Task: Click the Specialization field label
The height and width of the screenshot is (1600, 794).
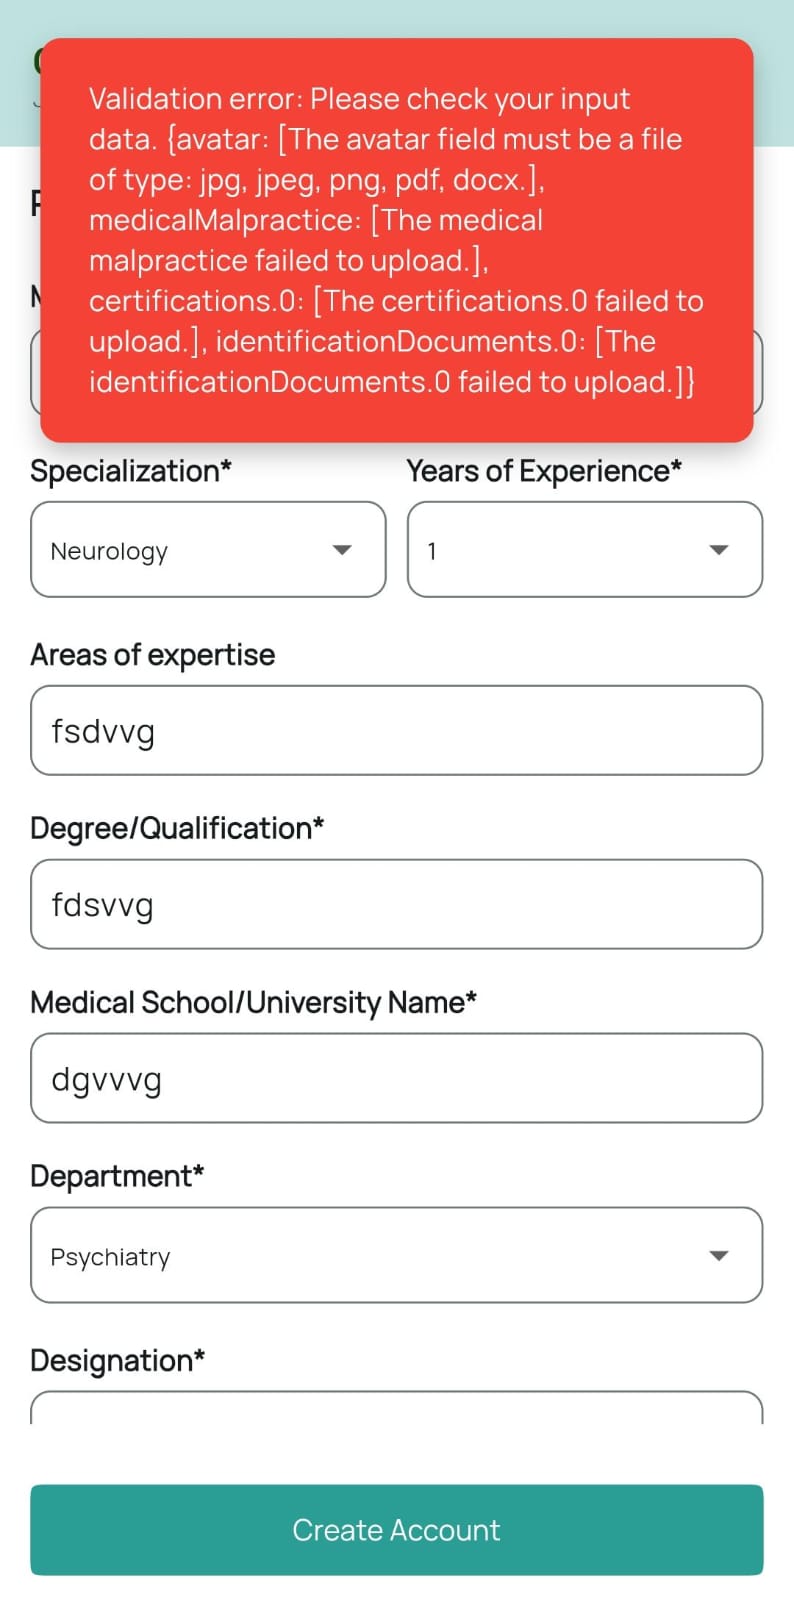Action: point(130,471)
